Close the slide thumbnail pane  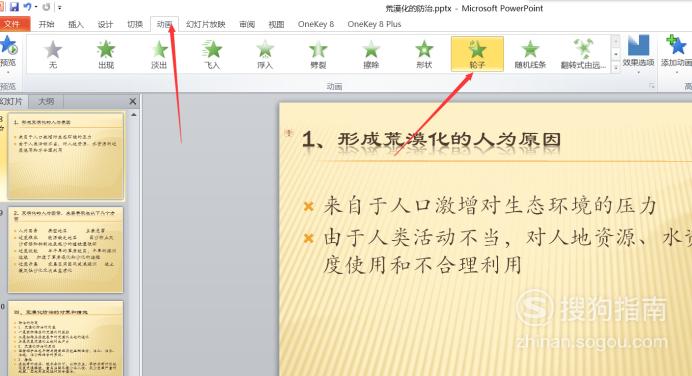pyautogui.click(x=132, y=102)
